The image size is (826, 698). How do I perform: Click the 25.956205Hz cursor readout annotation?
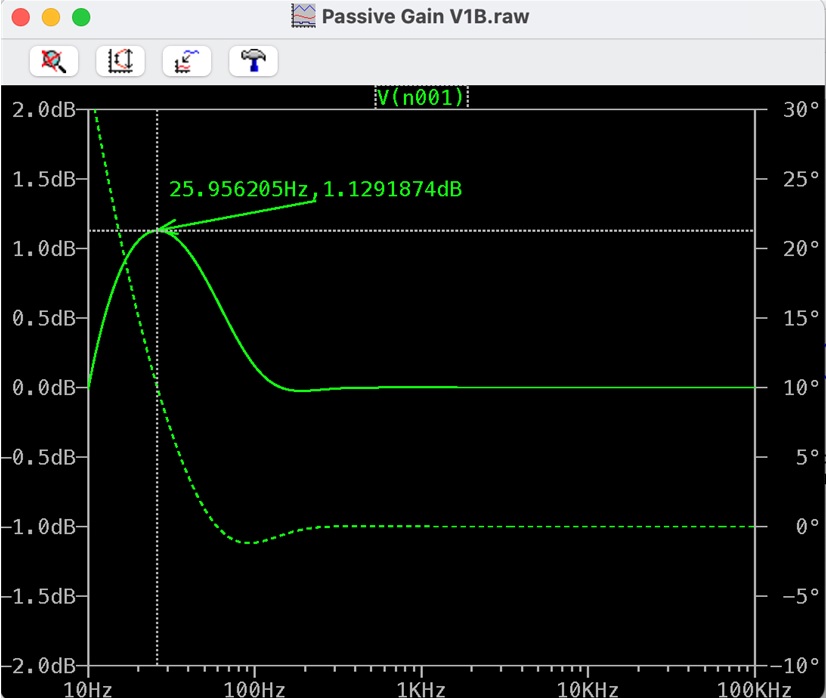315,189
